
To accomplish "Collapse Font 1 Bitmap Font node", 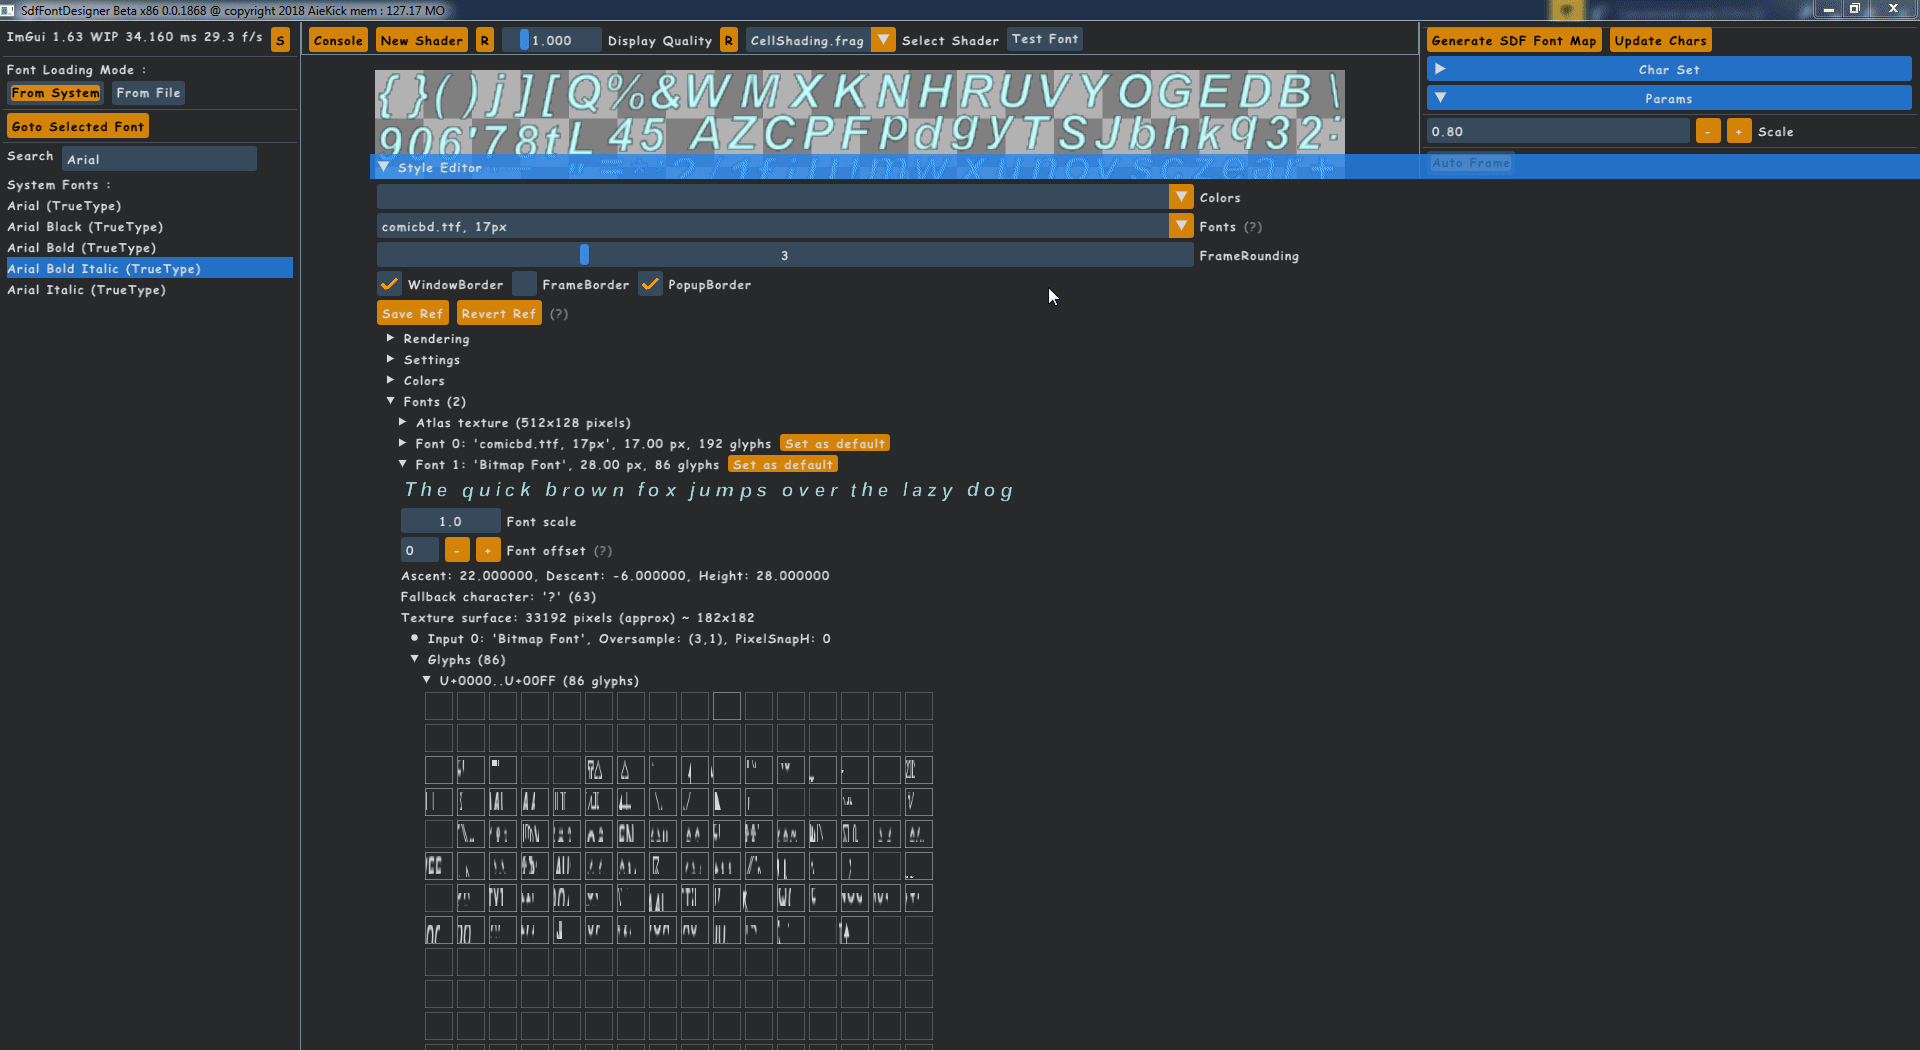I will click(403, 464).
